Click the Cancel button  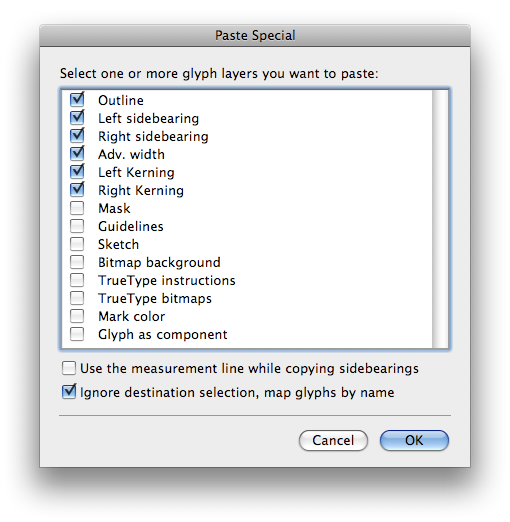[333, 440]
